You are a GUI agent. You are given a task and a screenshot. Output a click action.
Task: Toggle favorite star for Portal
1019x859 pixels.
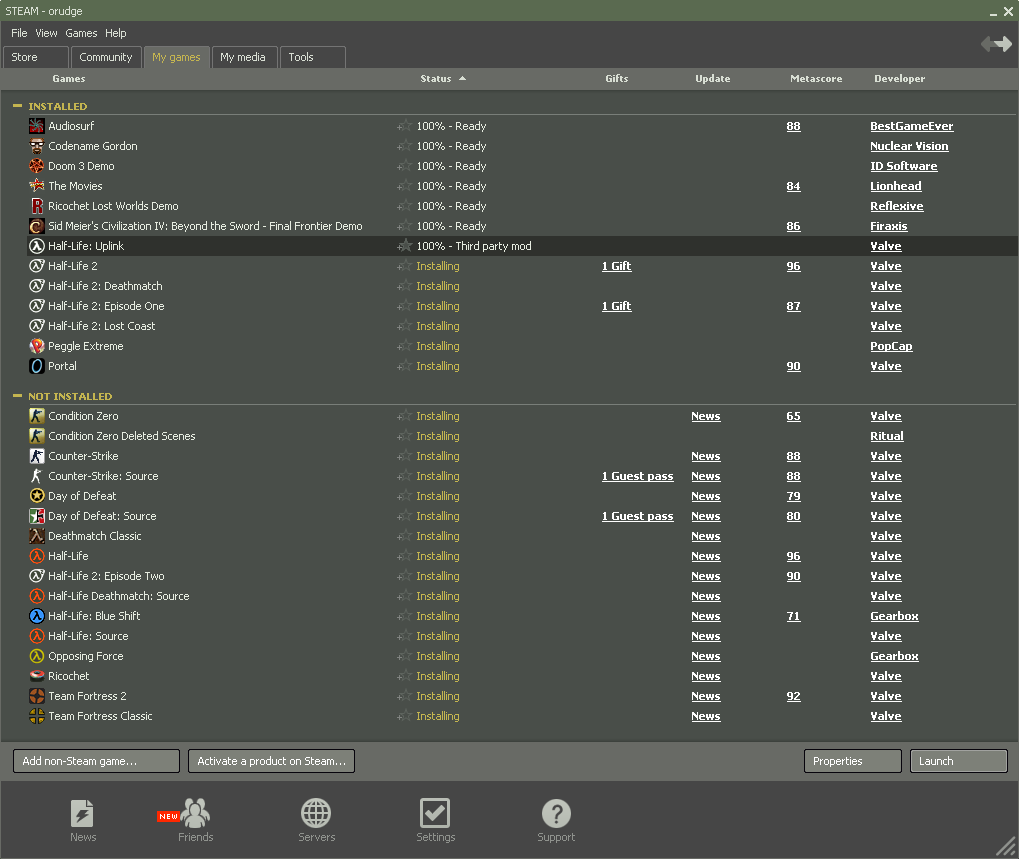(x=404, y=366)
